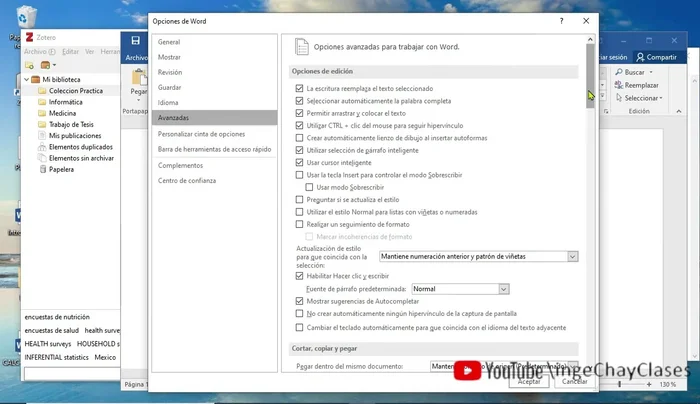The image size is (700, 404).
Task: Click the Zotero new collection icon
Action: [29, 64]
